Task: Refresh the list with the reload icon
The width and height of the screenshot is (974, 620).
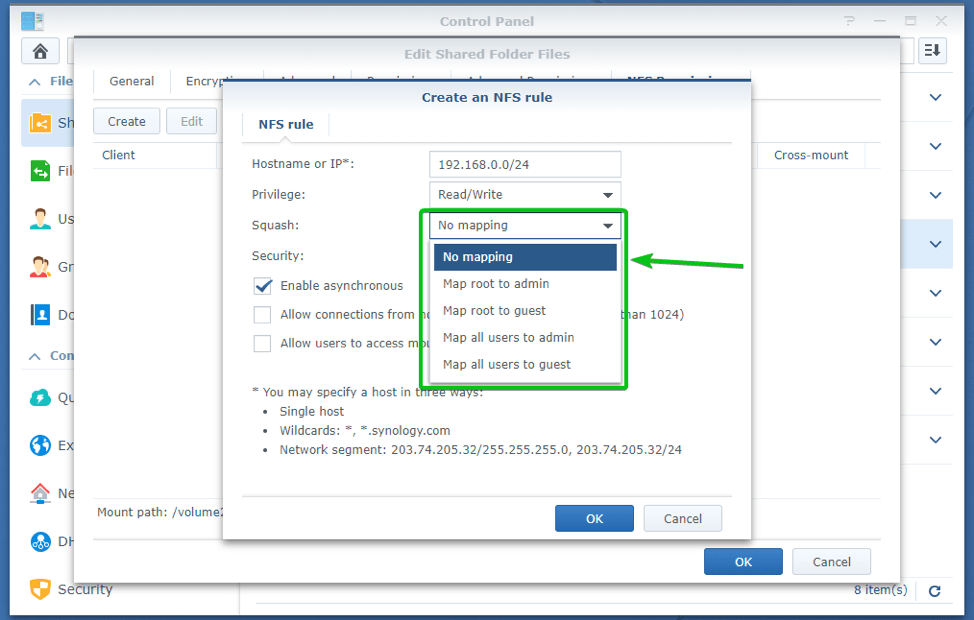Action: (934, 590)
